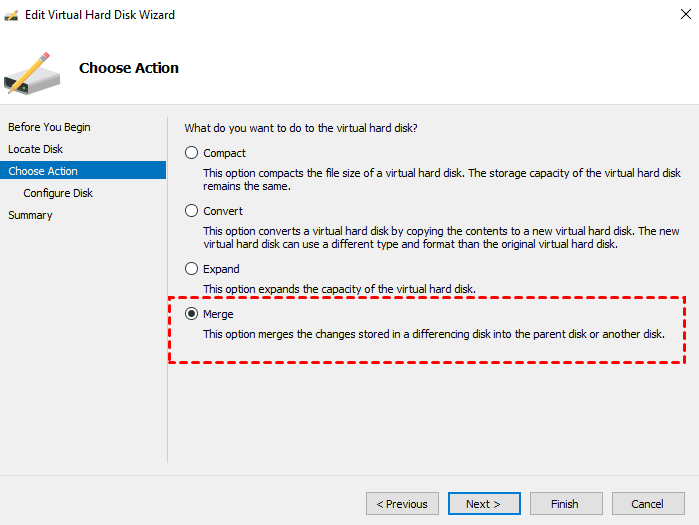Screen dimensions: 699x525
Task: Click the 'What do you want to do' question
Action: [301, 128]
